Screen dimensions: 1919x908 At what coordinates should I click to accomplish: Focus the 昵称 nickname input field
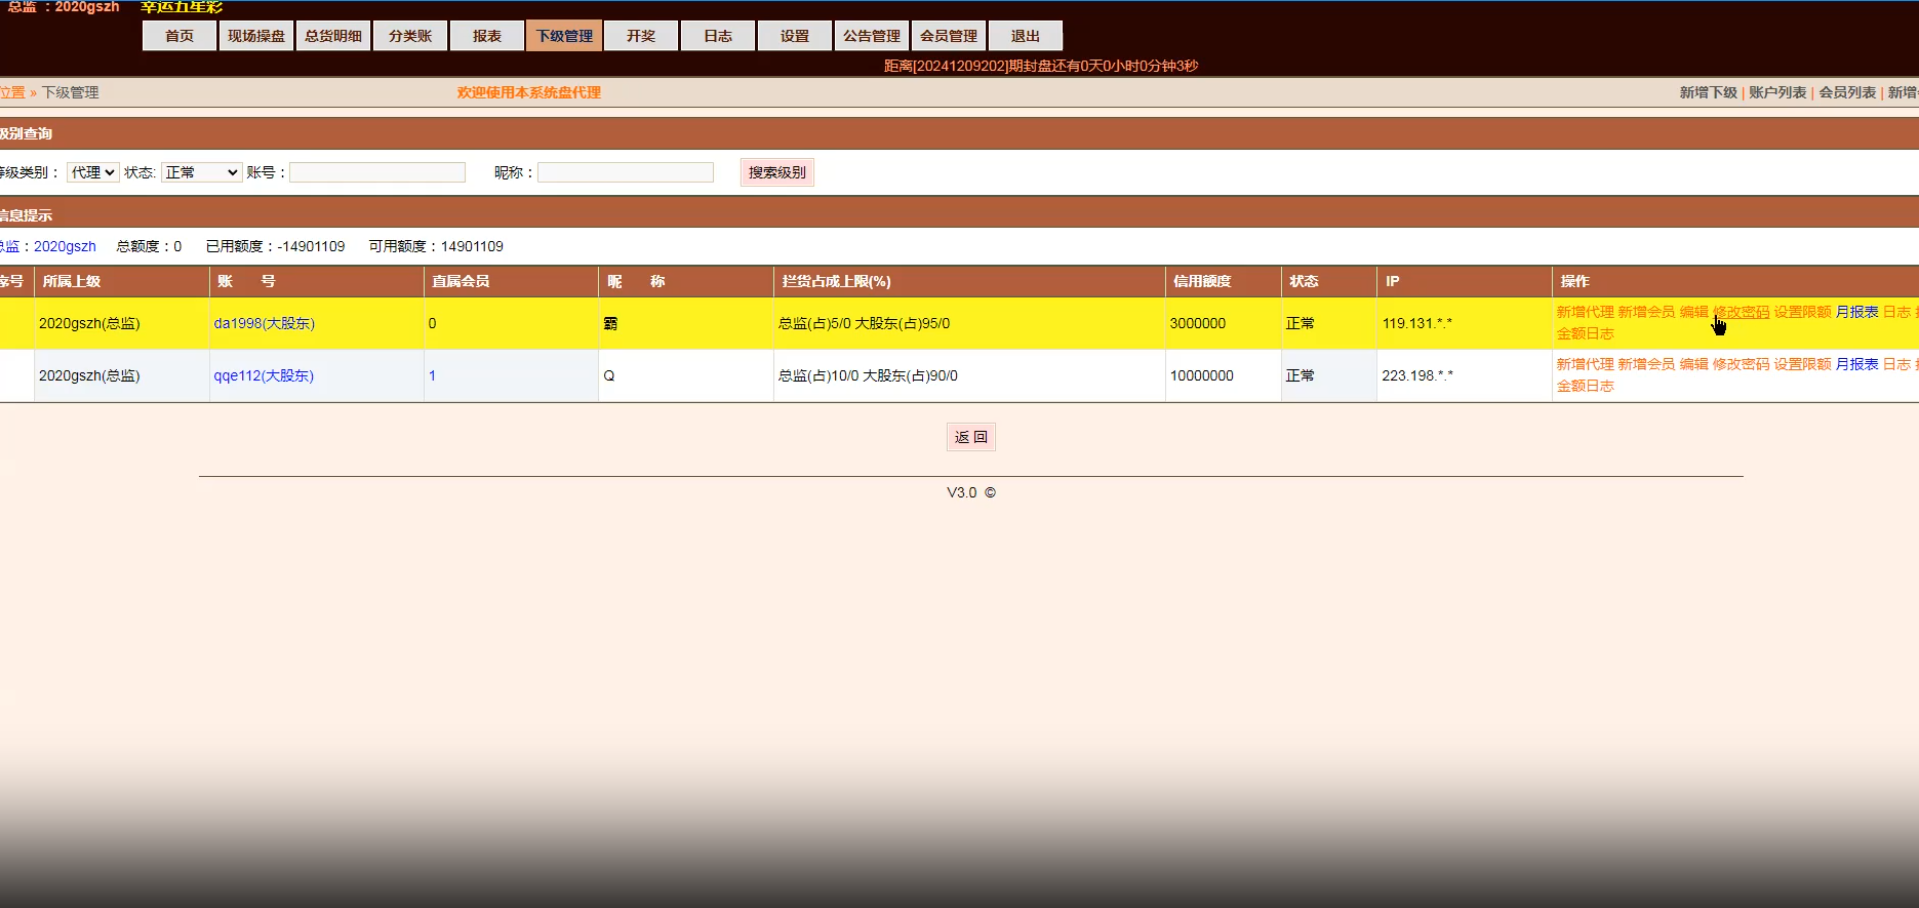point(626,172)
